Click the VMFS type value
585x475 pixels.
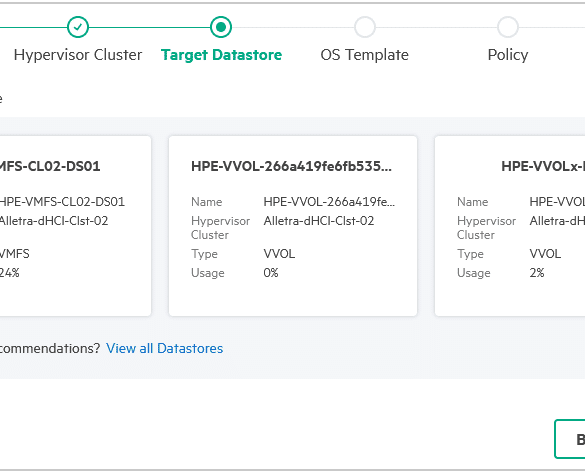pyautogui.click(x=15, y=254)
